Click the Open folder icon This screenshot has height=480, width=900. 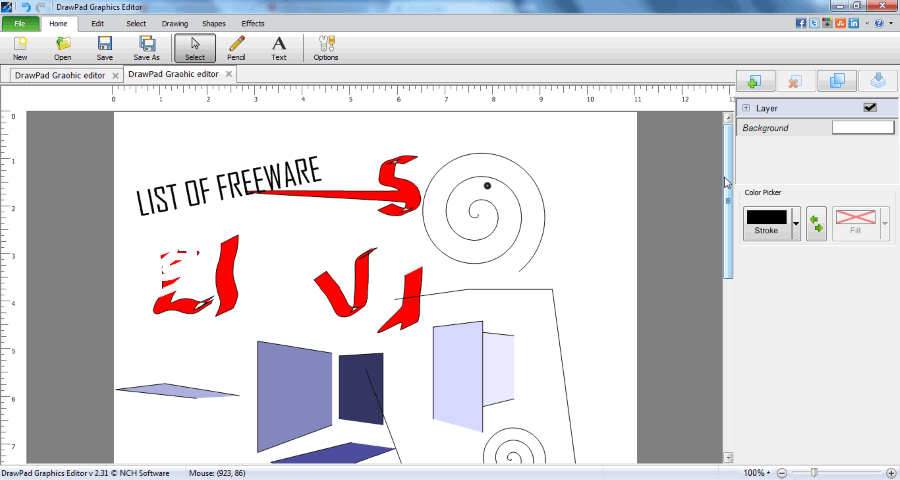coord(63,47)
